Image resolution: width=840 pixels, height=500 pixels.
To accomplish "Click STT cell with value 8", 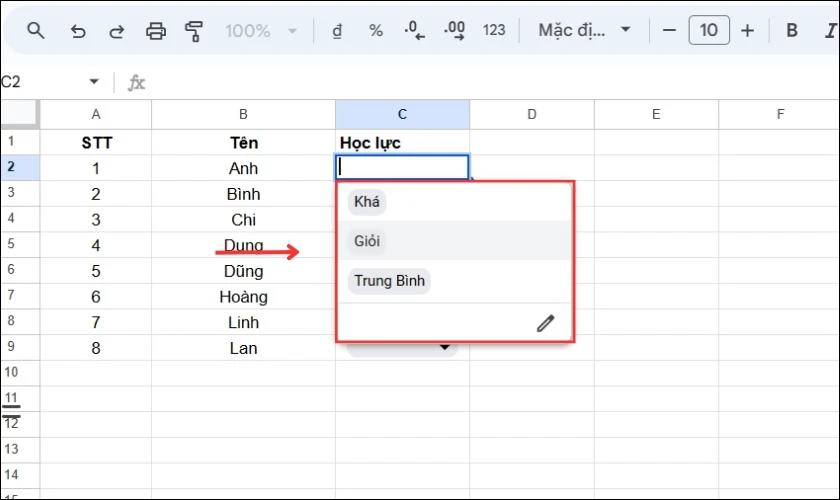I will click(96, 348).
